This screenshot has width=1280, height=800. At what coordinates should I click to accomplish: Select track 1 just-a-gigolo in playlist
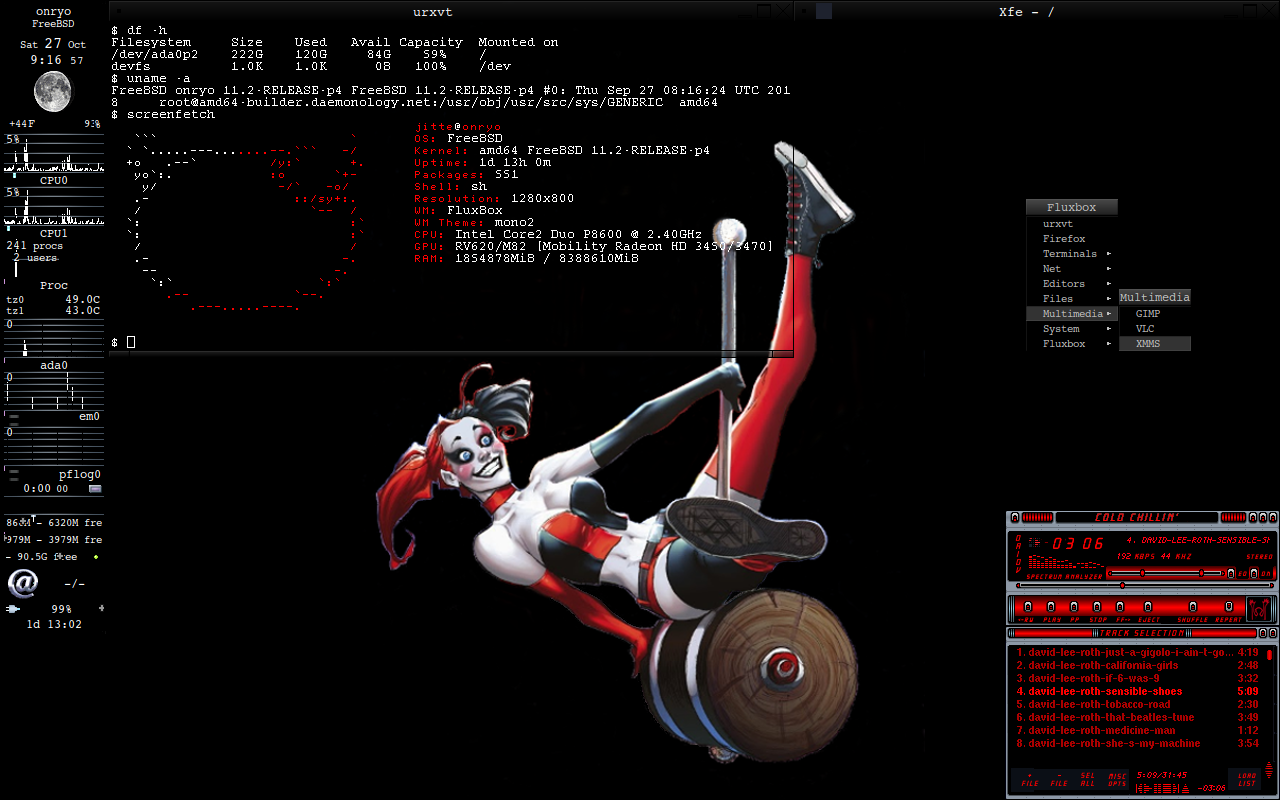point(1137,652)
